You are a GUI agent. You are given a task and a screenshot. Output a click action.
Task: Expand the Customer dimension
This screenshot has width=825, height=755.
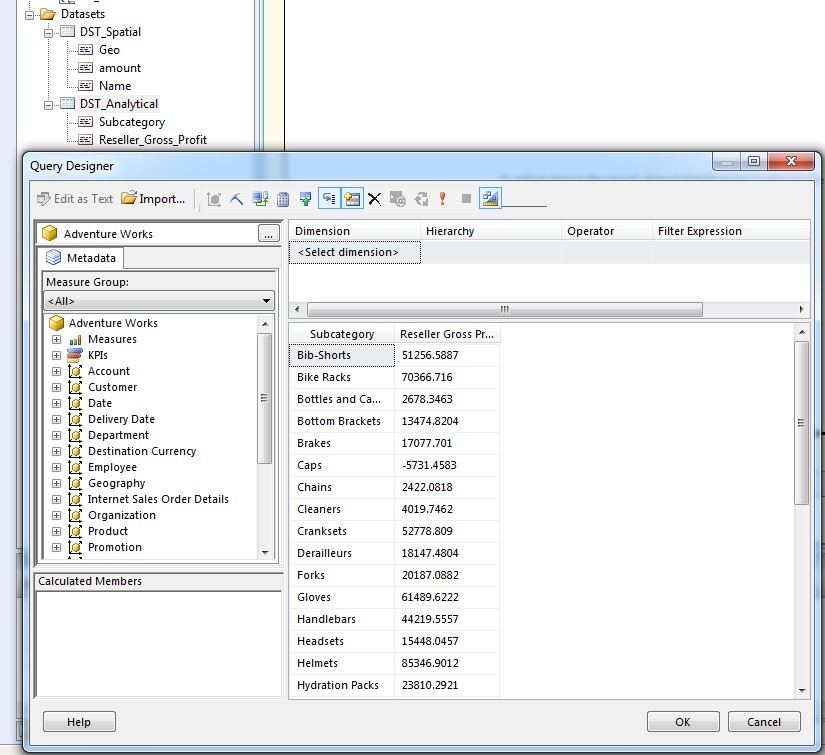56,387
